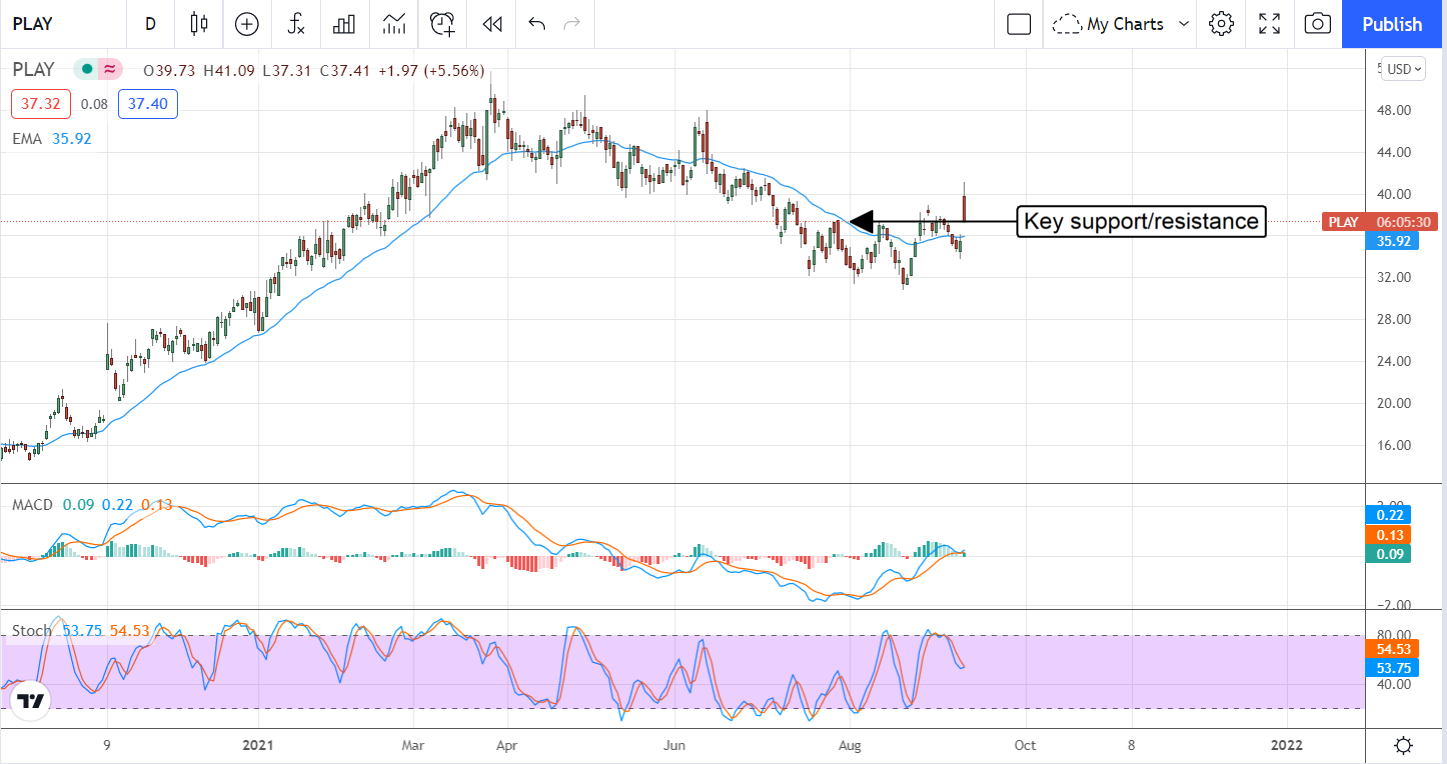
Task: Click the 54.53 Stoch axis label
Action: [1392, 649]
